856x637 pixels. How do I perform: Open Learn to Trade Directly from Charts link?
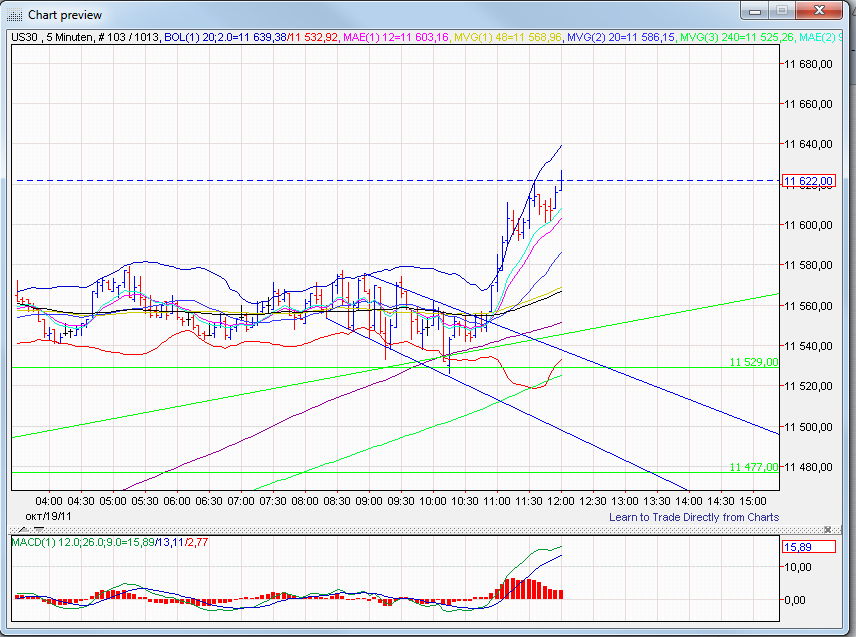click(694, 517)
